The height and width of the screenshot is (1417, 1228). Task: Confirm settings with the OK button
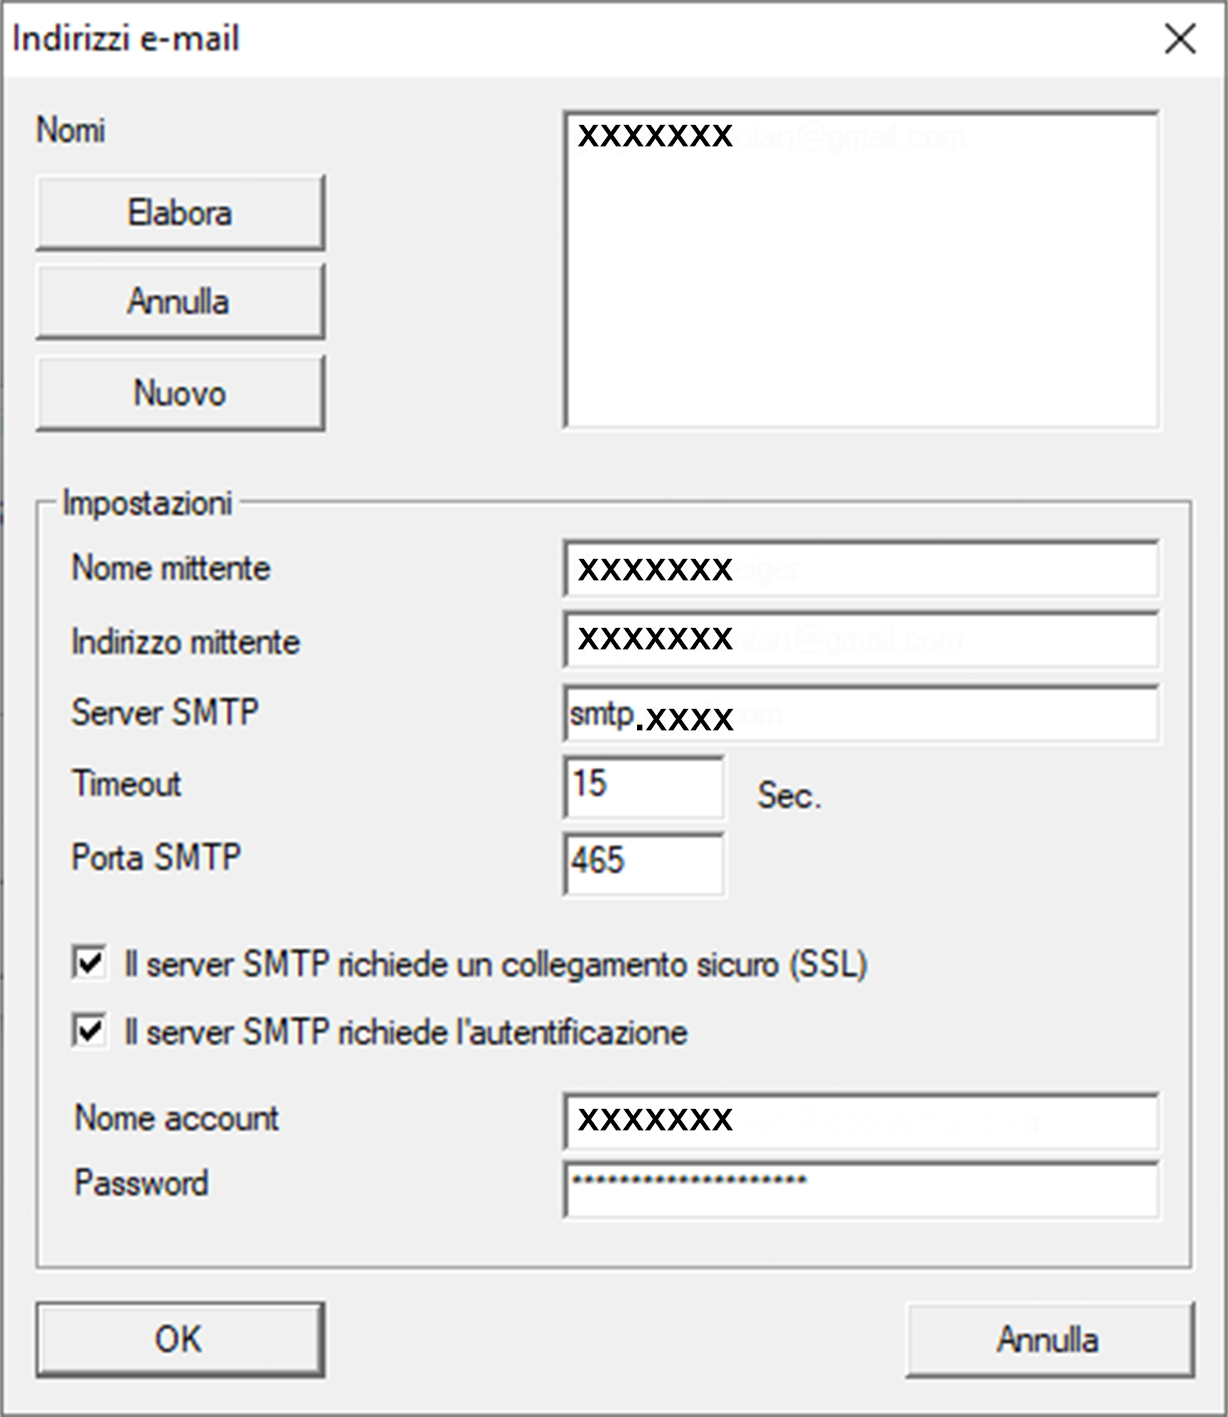180,1339
